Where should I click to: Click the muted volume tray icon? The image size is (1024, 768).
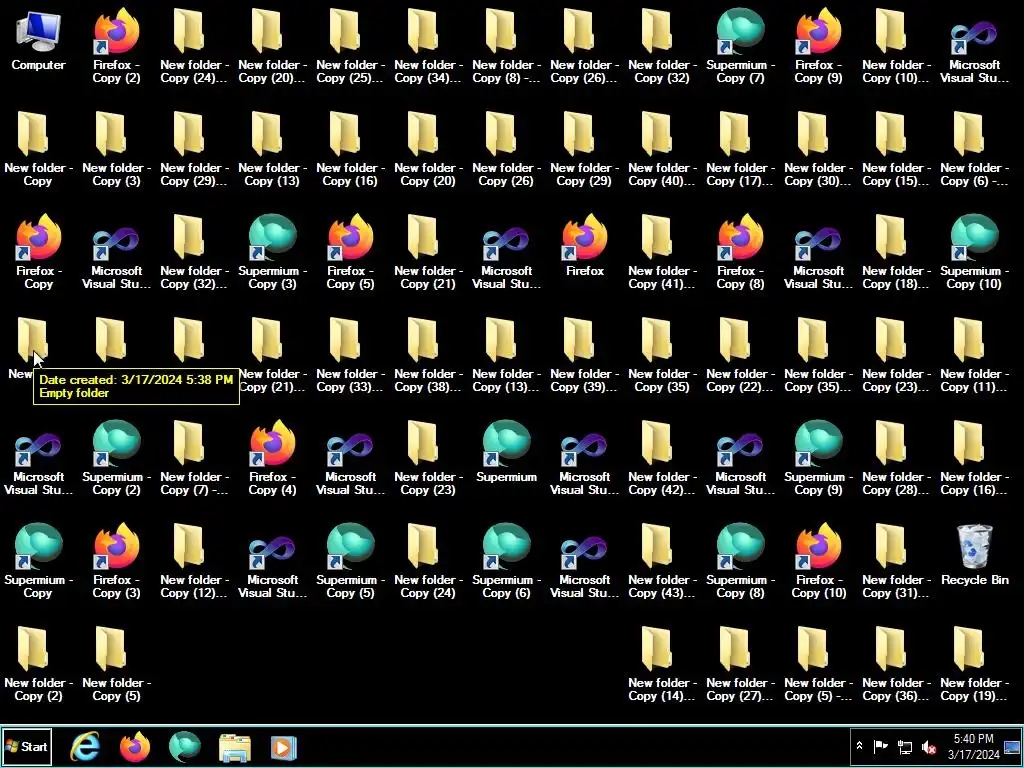928,747
